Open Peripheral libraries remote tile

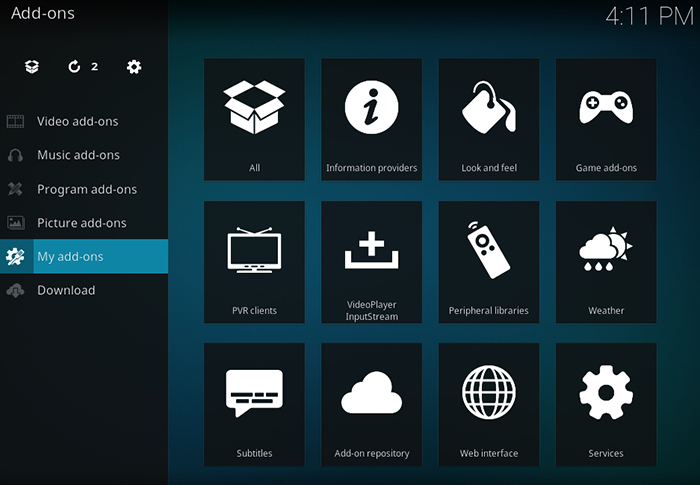[489, 262]
